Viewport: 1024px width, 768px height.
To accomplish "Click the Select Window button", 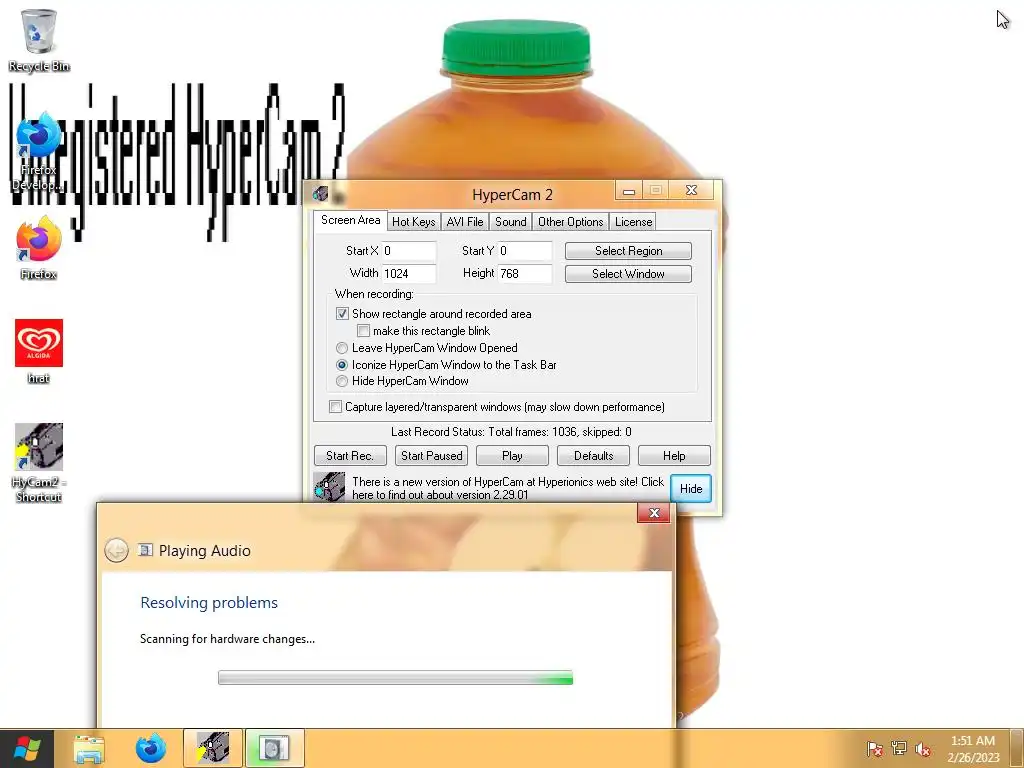I will pyautogui.click(x=628, y=274).
